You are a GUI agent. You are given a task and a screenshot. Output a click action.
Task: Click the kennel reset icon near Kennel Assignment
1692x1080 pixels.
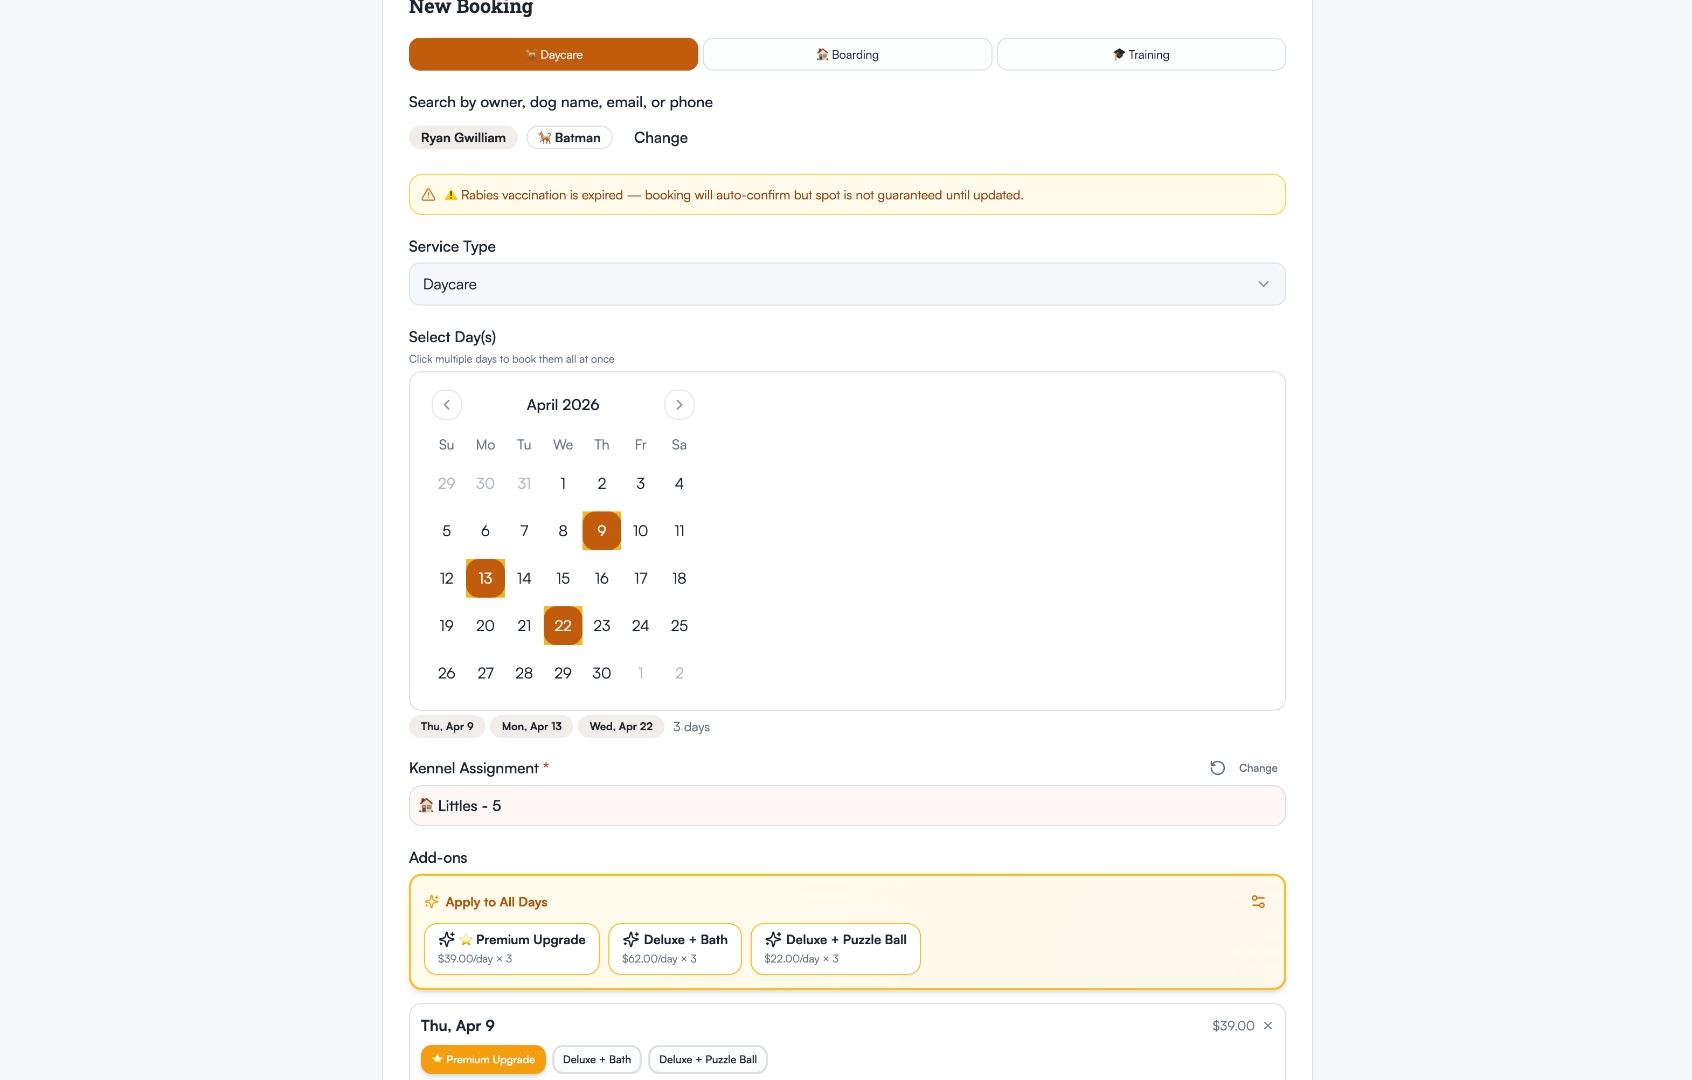(x=1218, y=768)
